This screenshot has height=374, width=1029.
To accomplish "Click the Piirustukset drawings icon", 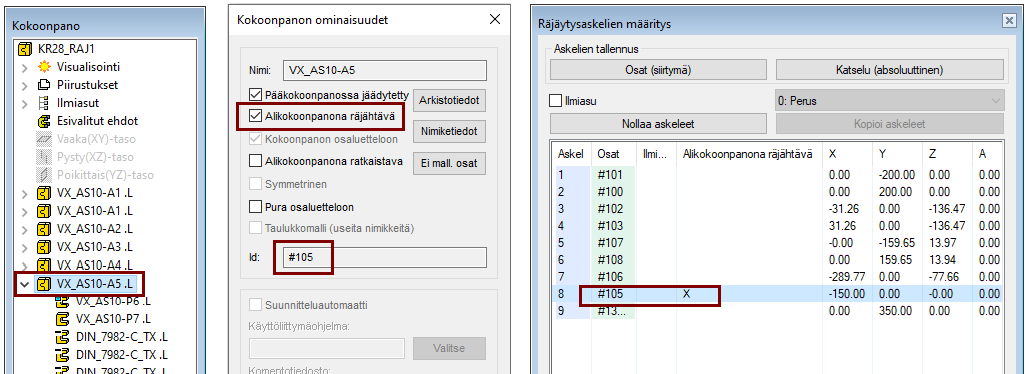I will pyautogui.click(x=44, y=85).
